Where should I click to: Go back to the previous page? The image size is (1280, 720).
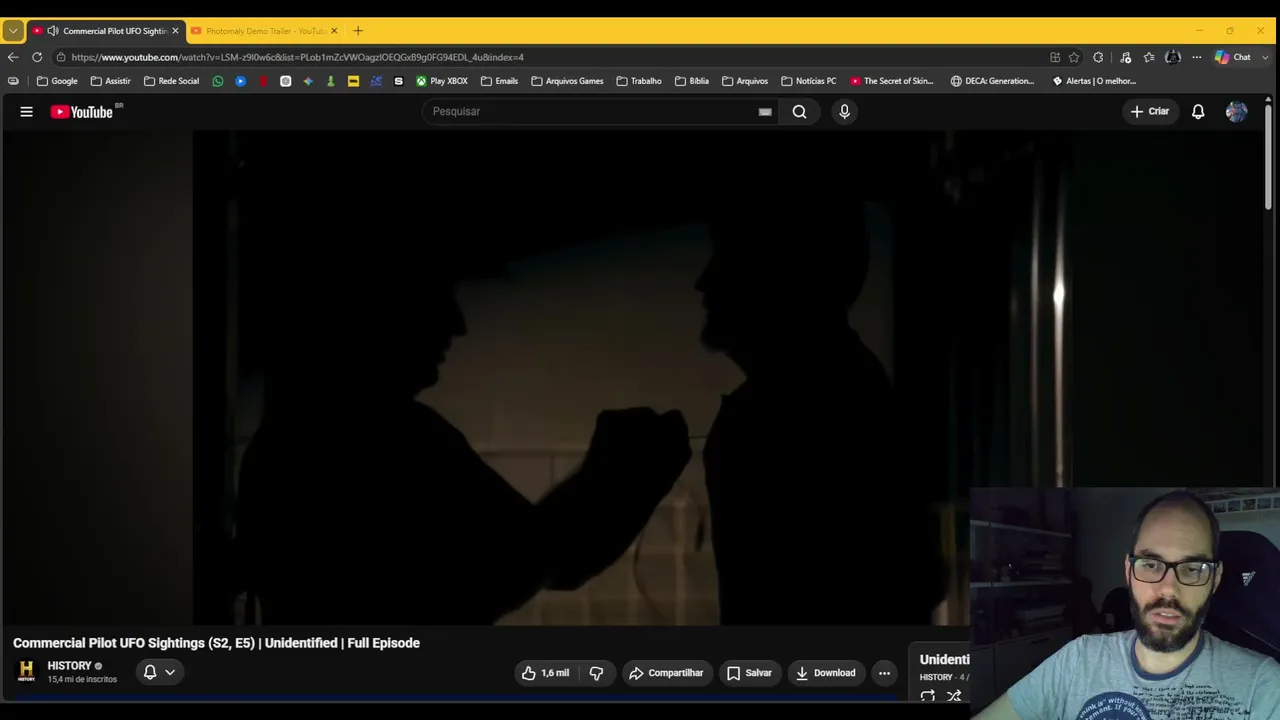[13, 57]
